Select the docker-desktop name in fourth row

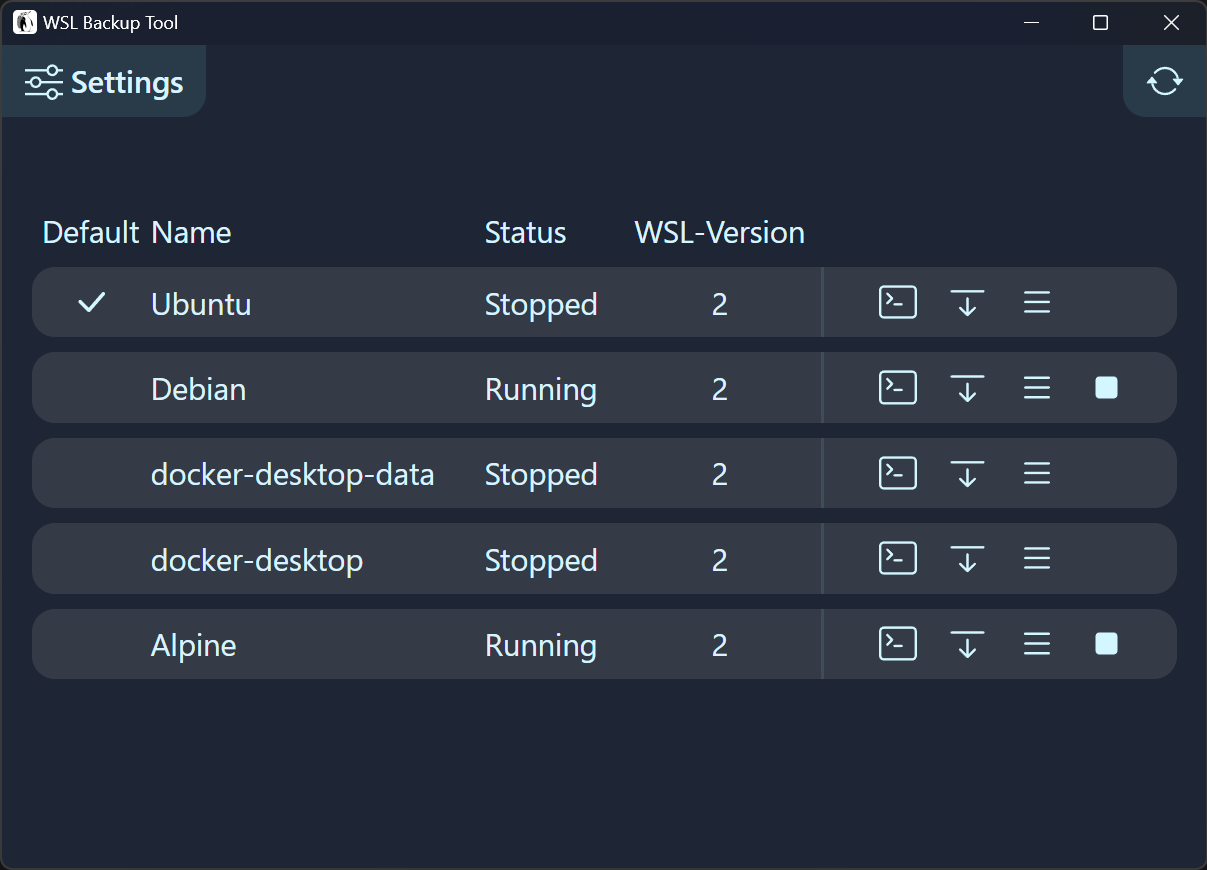(x=257, y=560)
